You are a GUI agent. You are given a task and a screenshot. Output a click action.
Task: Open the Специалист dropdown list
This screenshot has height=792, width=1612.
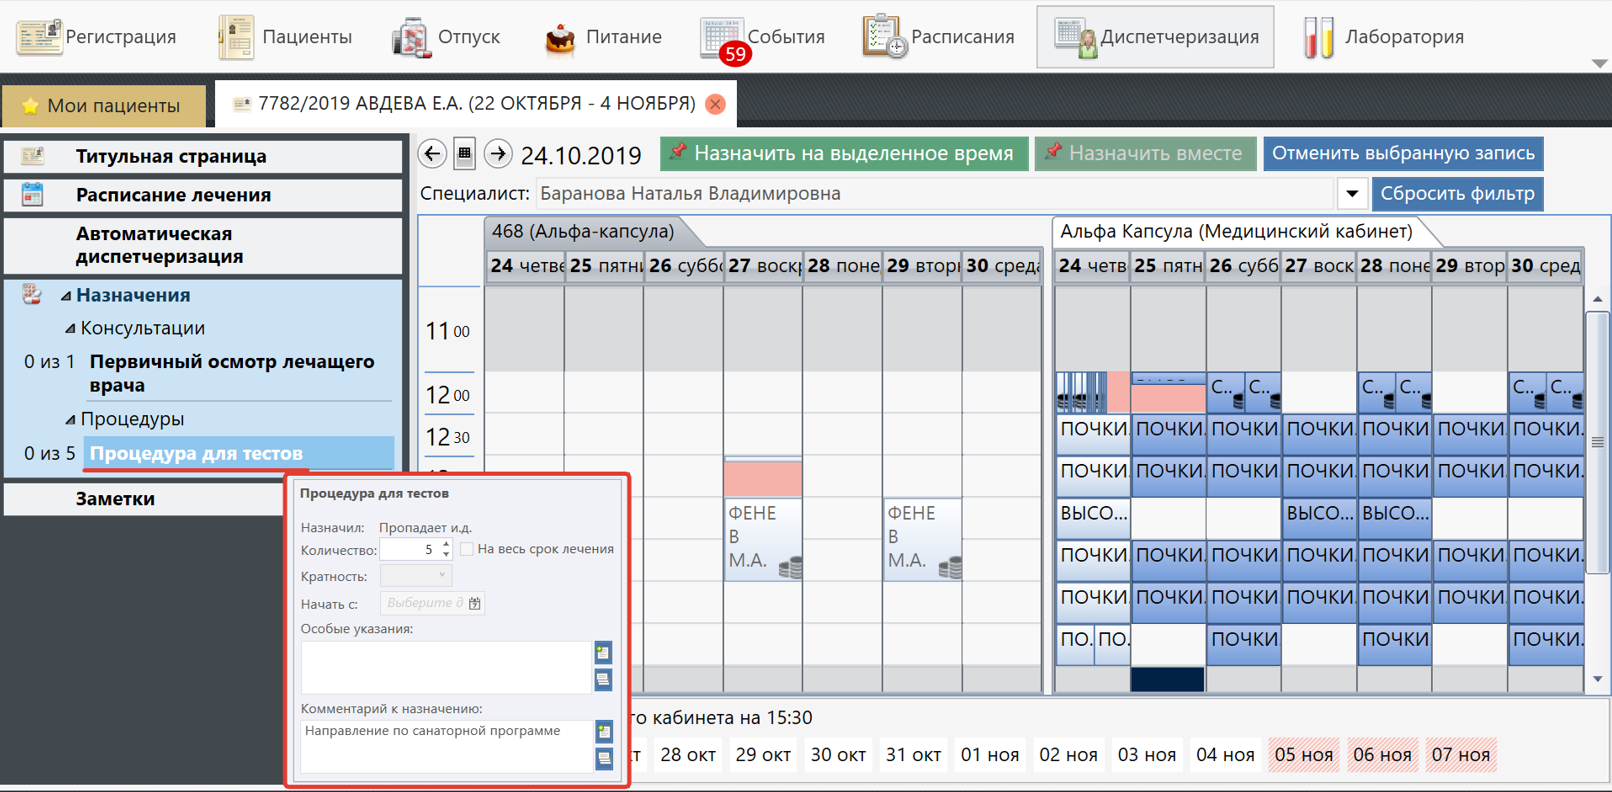(x=1351, y=194)
